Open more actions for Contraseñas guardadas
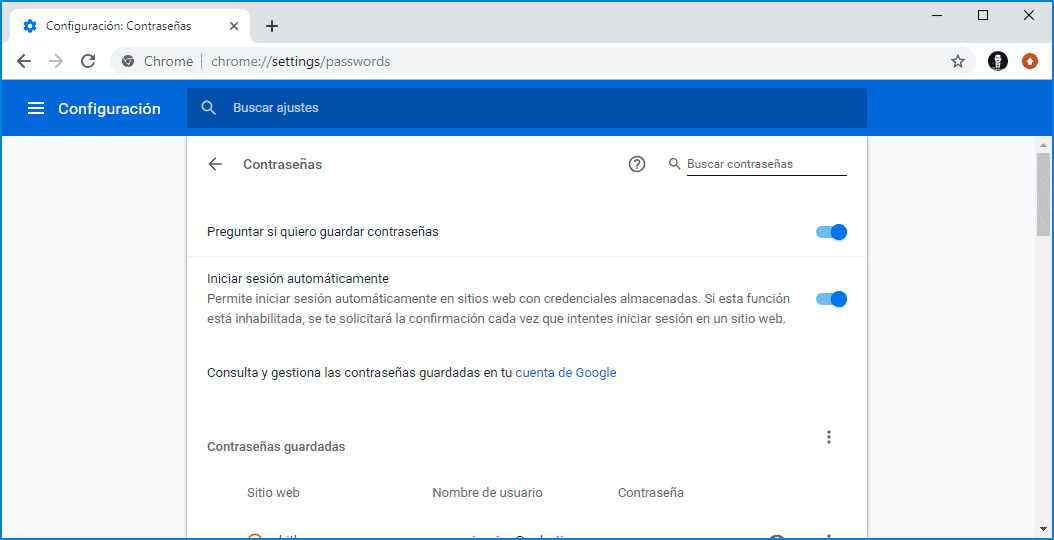Screen dimensions: 1054x540 point(828,437)
